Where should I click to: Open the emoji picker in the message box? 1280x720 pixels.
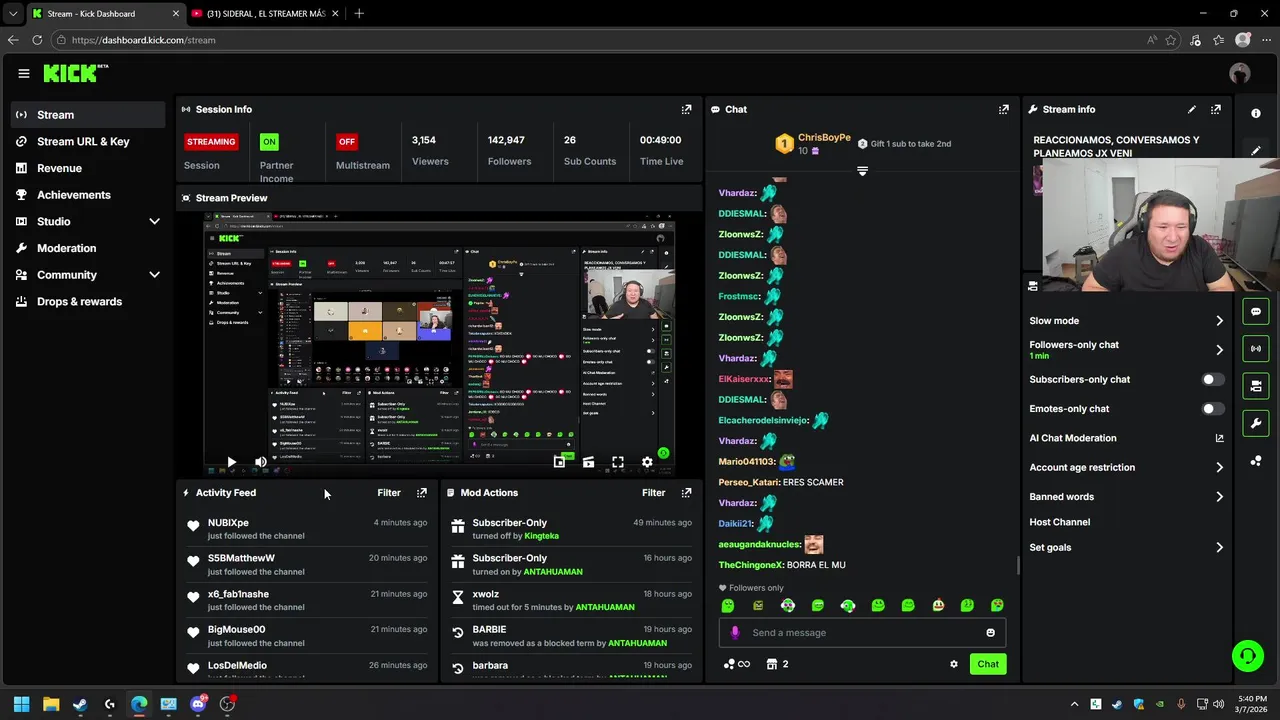point(991,632)
